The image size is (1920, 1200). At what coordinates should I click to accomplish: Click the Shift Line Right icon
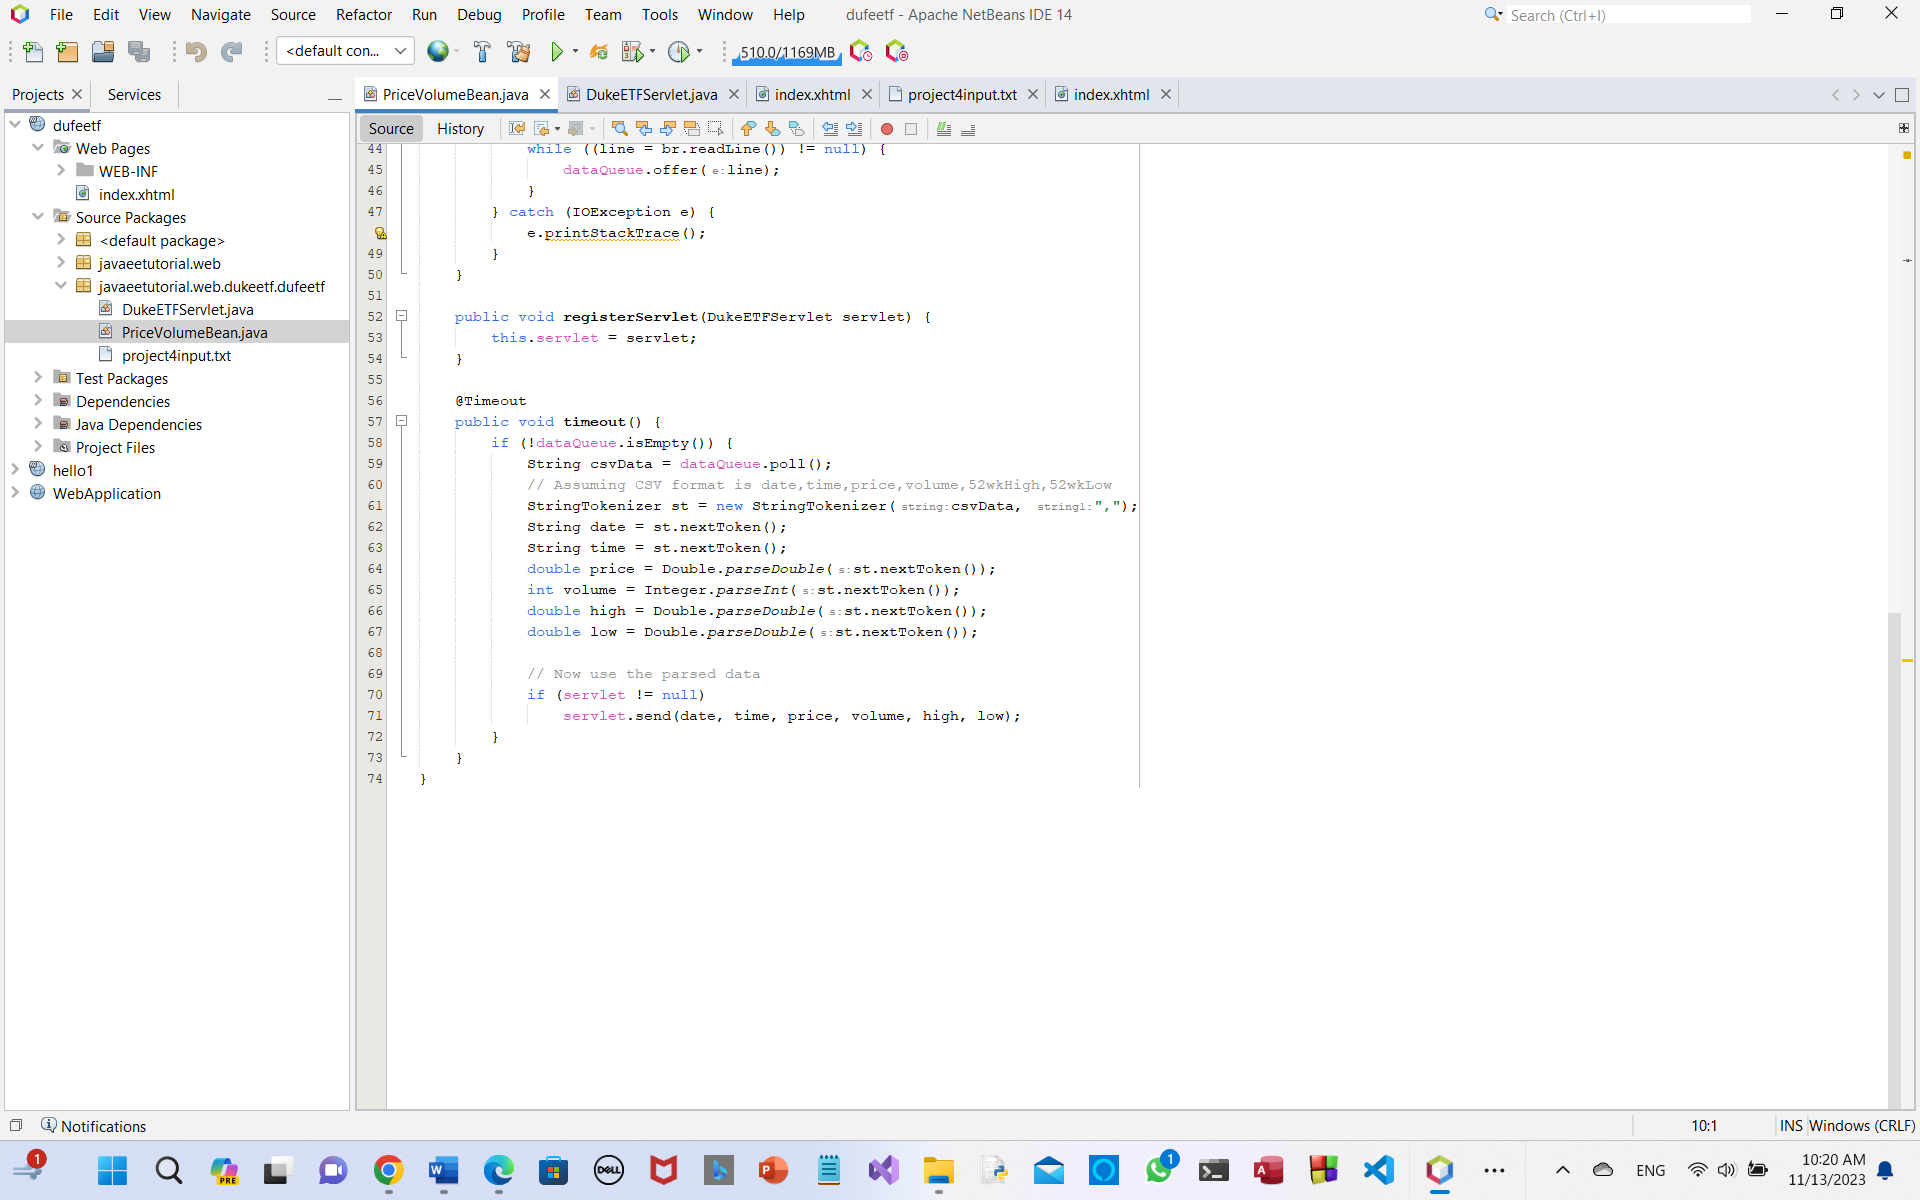853,128
